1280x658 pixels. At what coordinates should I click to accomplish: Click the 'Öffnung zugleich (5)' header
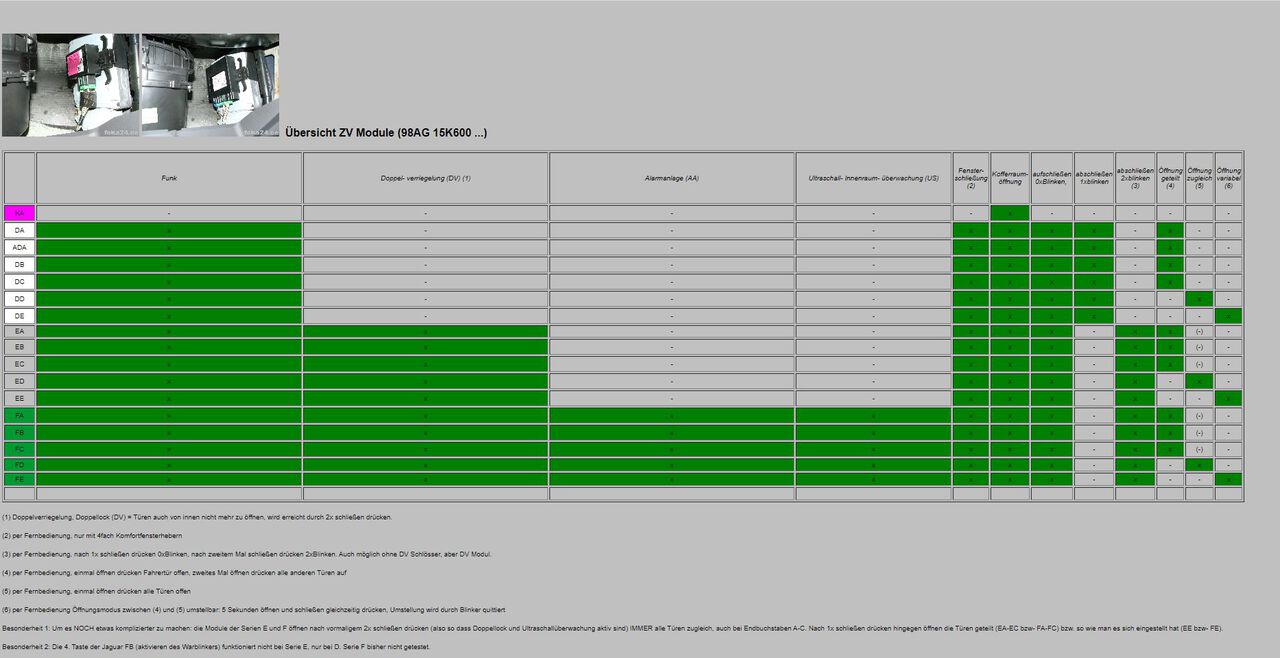pyautogui.click(x=1199, y=178)
